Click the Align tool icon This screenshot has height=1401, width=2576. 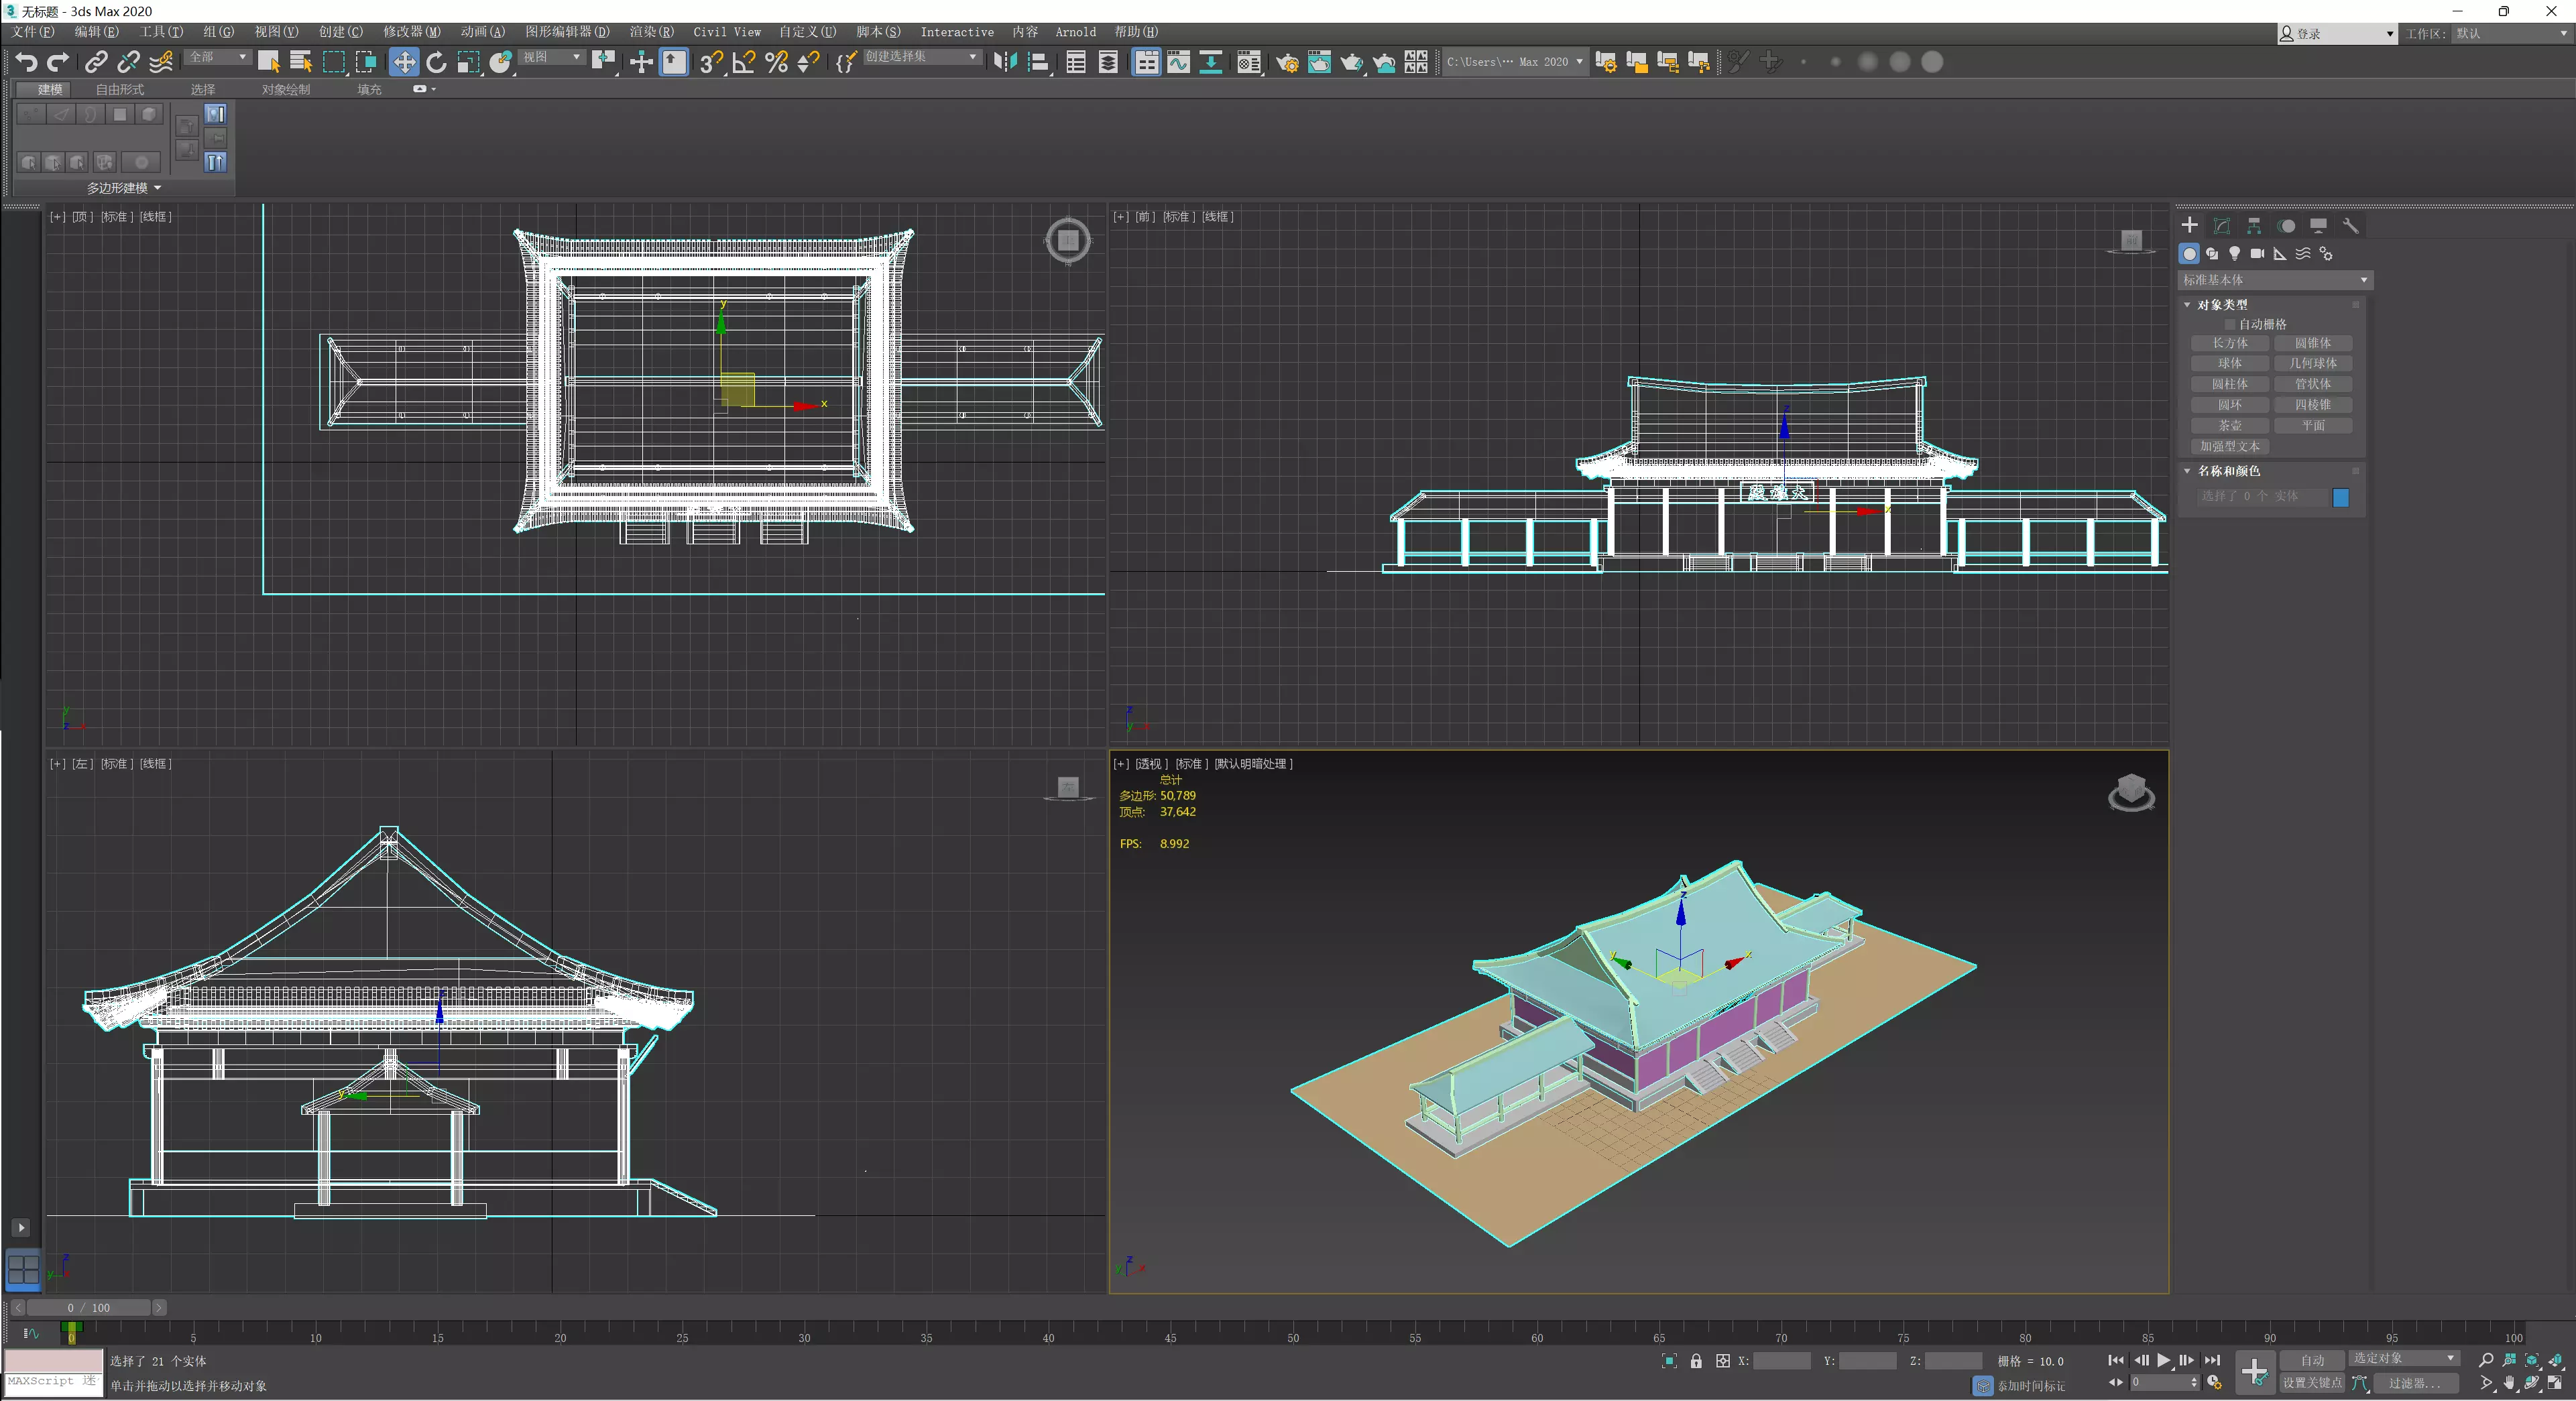(x=1038, y=62)
